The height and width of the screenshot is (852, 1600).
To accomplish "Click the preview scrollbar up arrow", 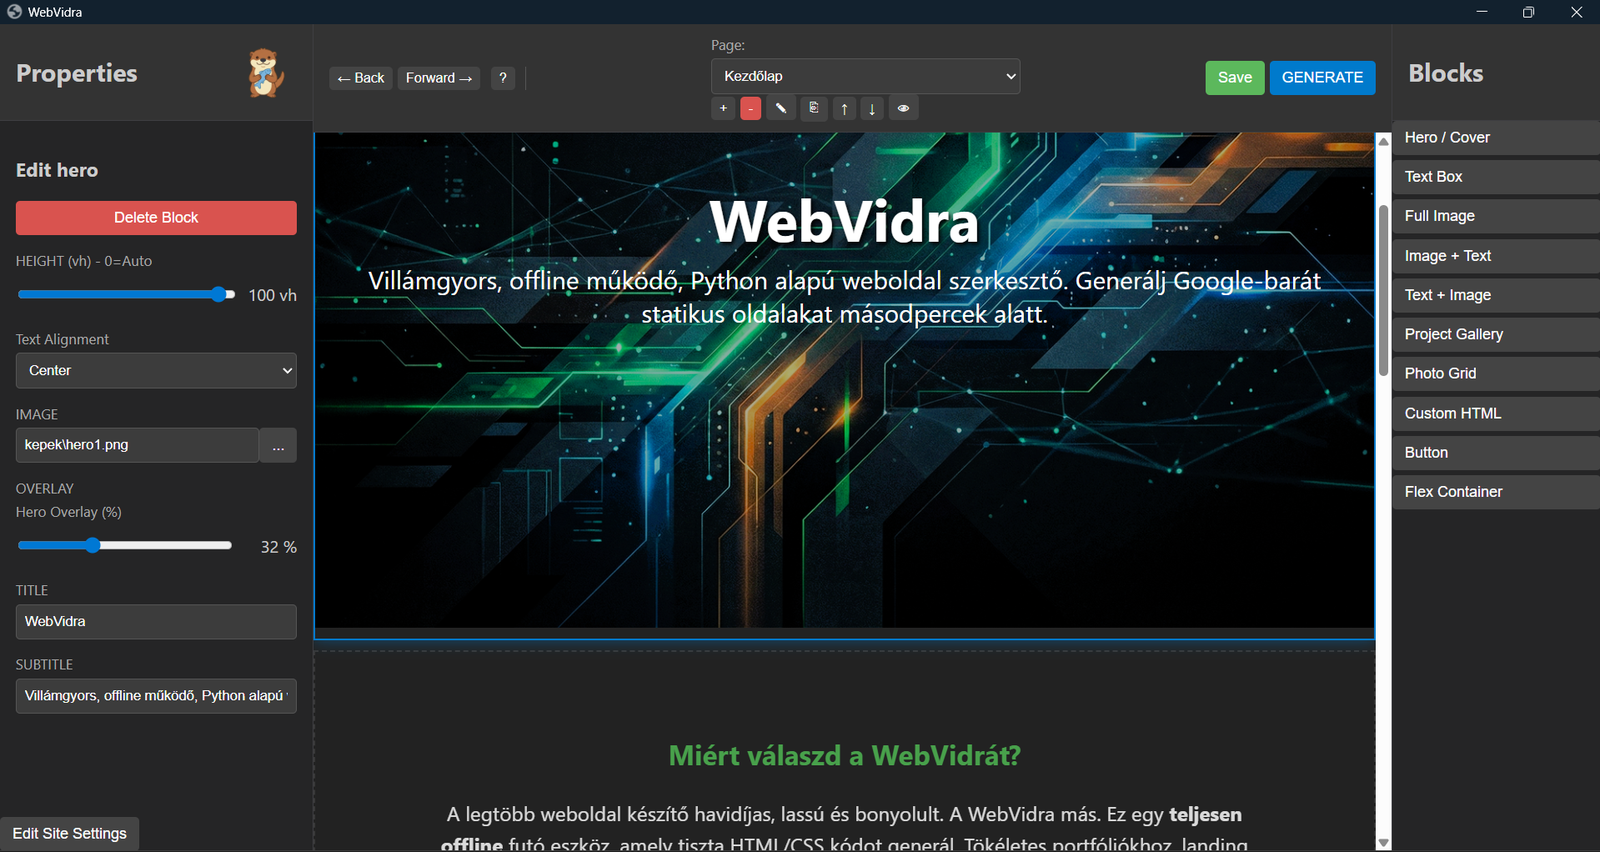I will tap(1384, 141).
